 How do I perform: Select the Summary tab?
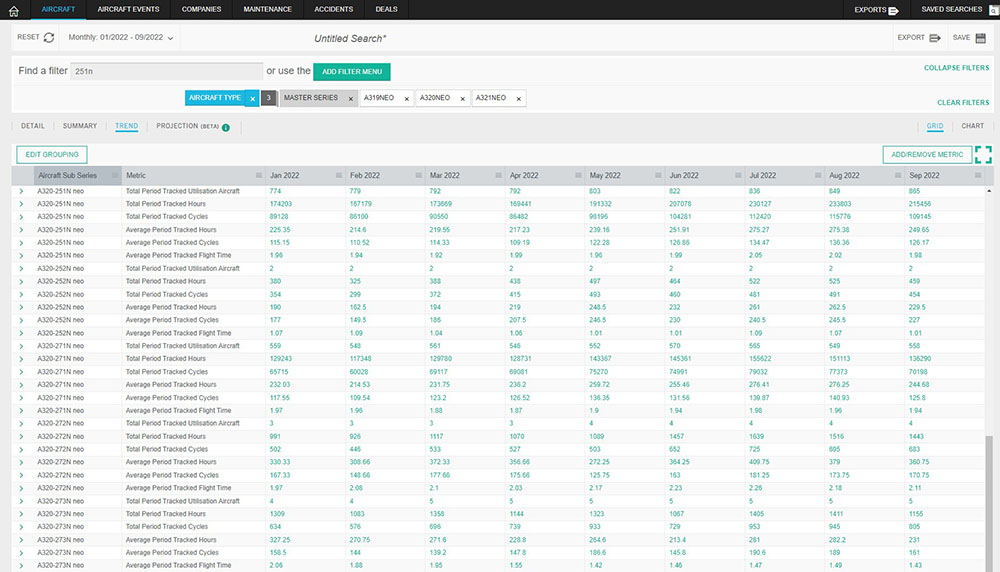coord(80,126)
